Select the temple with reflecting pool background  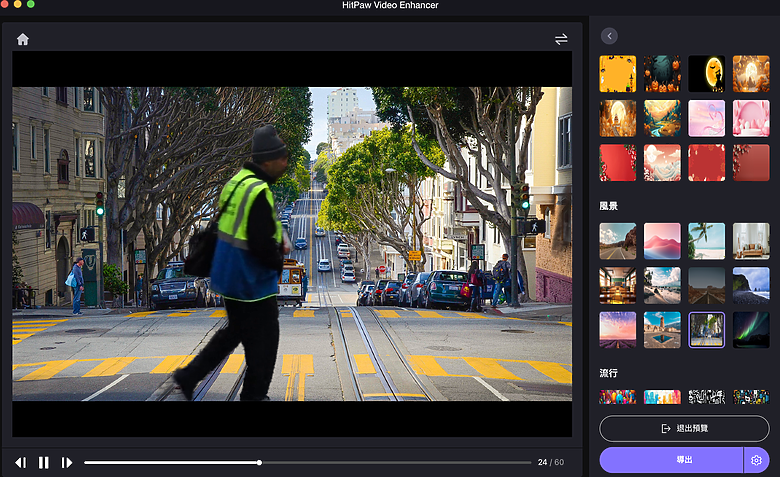tap(662, 330)
